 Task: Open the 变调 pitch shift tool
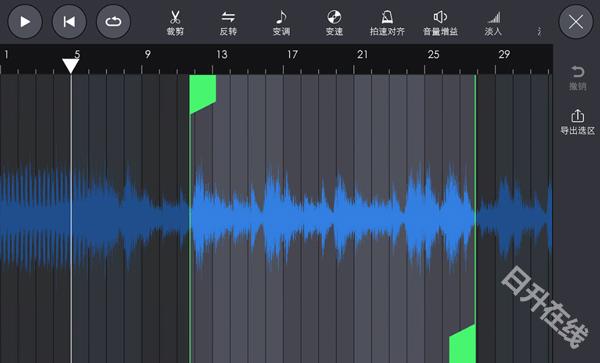[281, 23]
